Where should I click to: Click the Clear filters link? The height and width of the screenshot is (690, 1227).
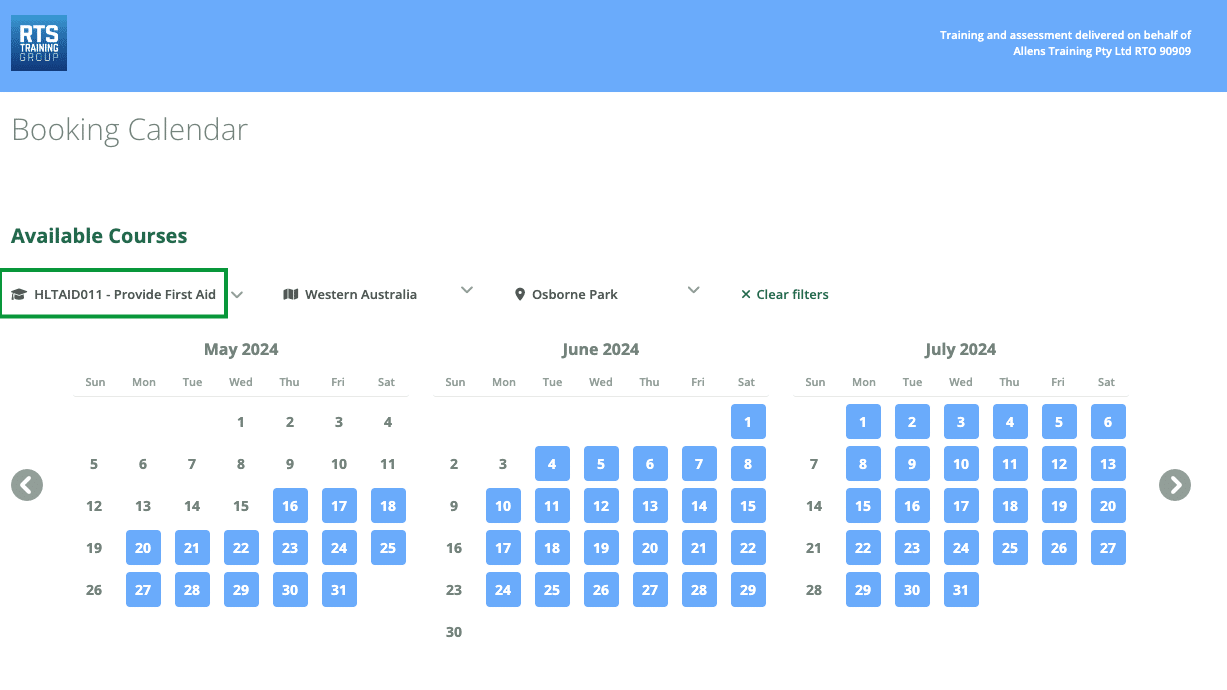[792, 295]
